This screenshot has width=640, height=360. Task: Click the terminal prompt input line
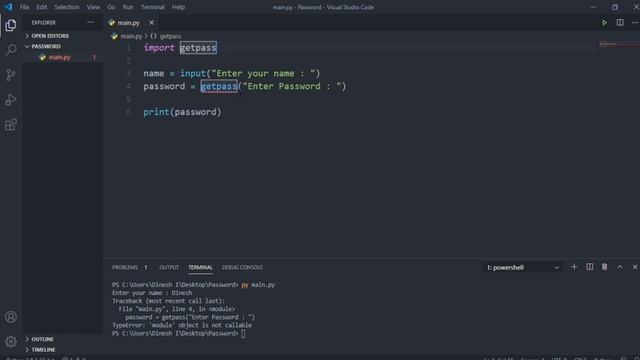point(243,333)
